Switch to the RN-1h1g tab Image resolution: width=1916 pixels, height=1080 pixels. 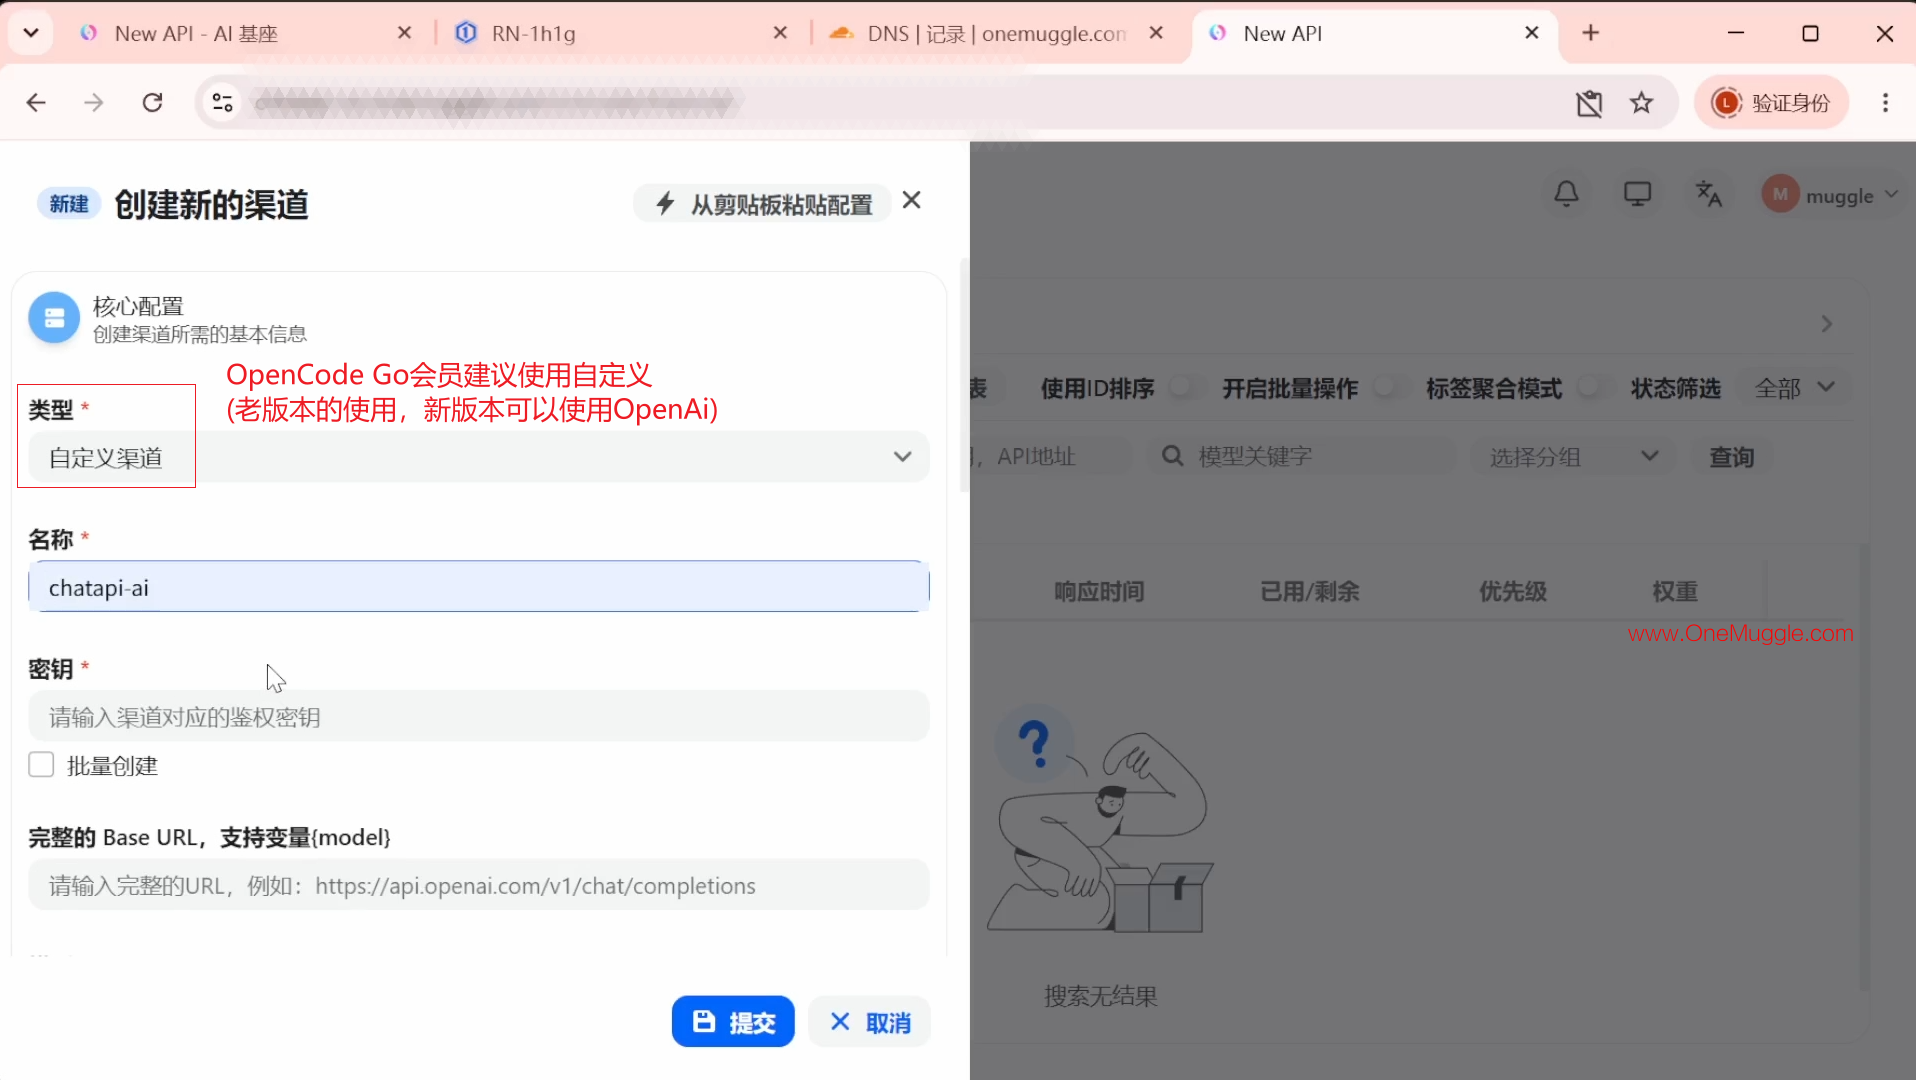coord(620,33)
